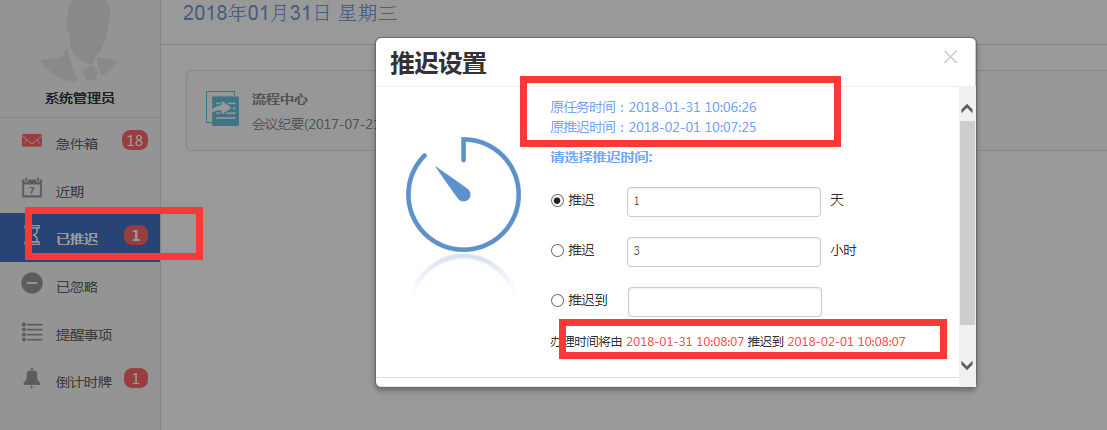Click the dialog scrollbar down arrow
The image size is (1107, 430).
(967, 365)
